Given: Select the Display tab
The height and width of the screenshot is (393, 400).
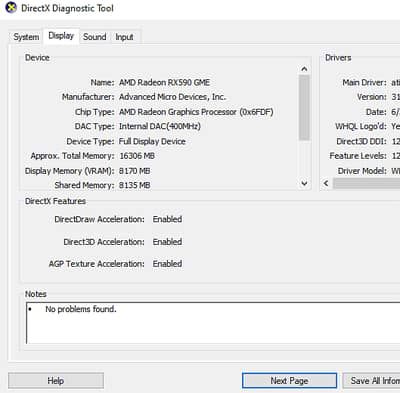Looking at the screenshot, I should (x=61, y=36).
